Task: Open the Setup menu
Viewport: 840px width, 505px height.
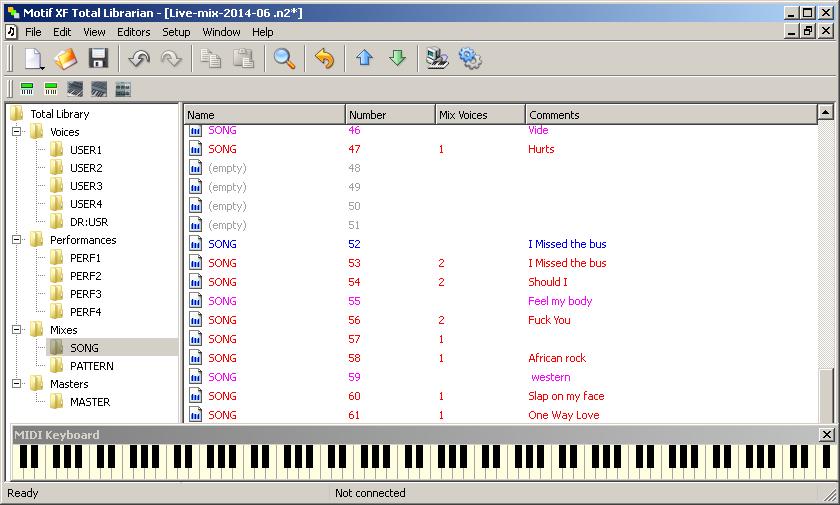Action: pos(176,32)
